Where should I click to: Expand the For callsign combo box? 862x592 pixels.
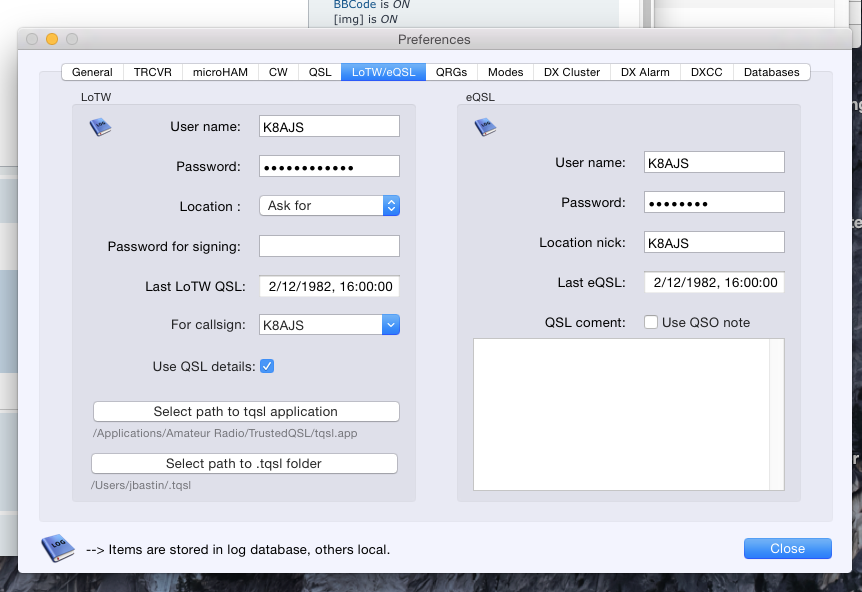tap(391, 325)
